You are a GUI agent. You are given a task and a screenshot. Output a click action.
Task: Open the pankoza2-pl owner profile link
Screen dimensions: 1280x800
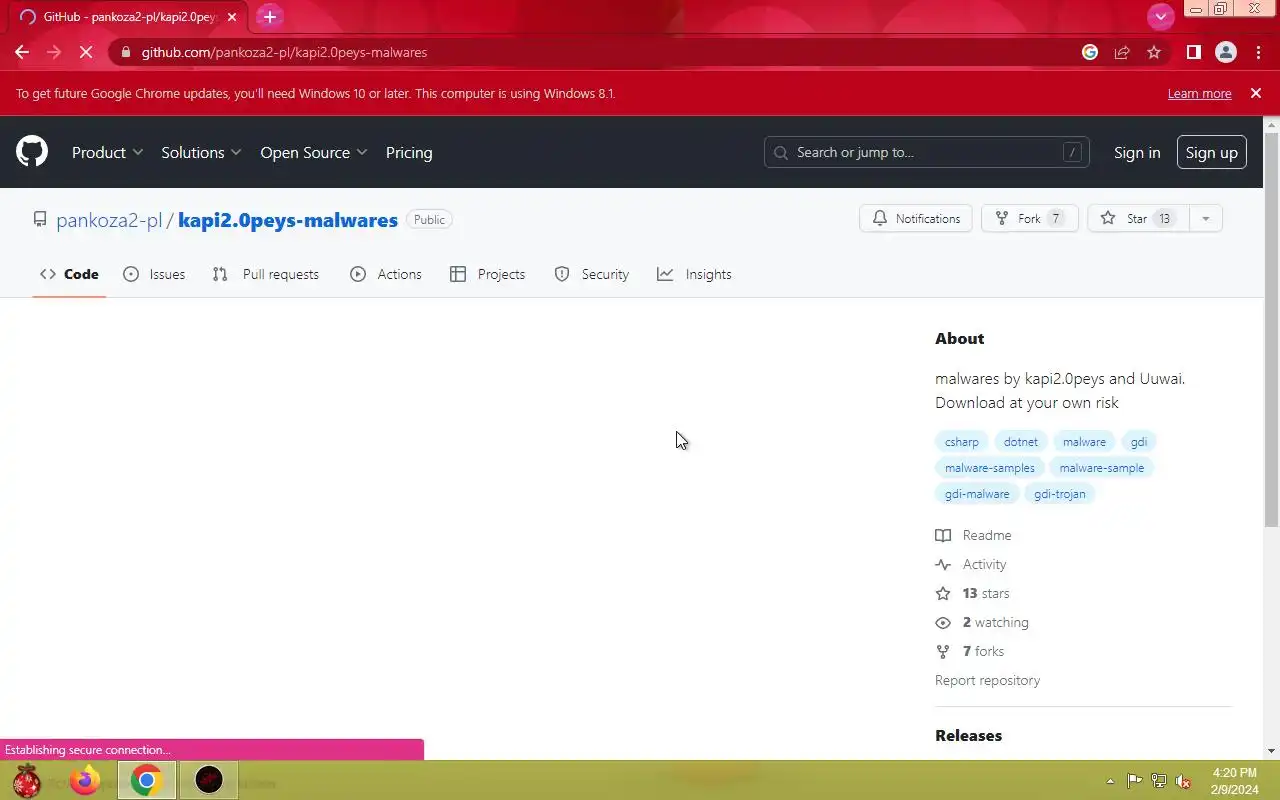109,220
